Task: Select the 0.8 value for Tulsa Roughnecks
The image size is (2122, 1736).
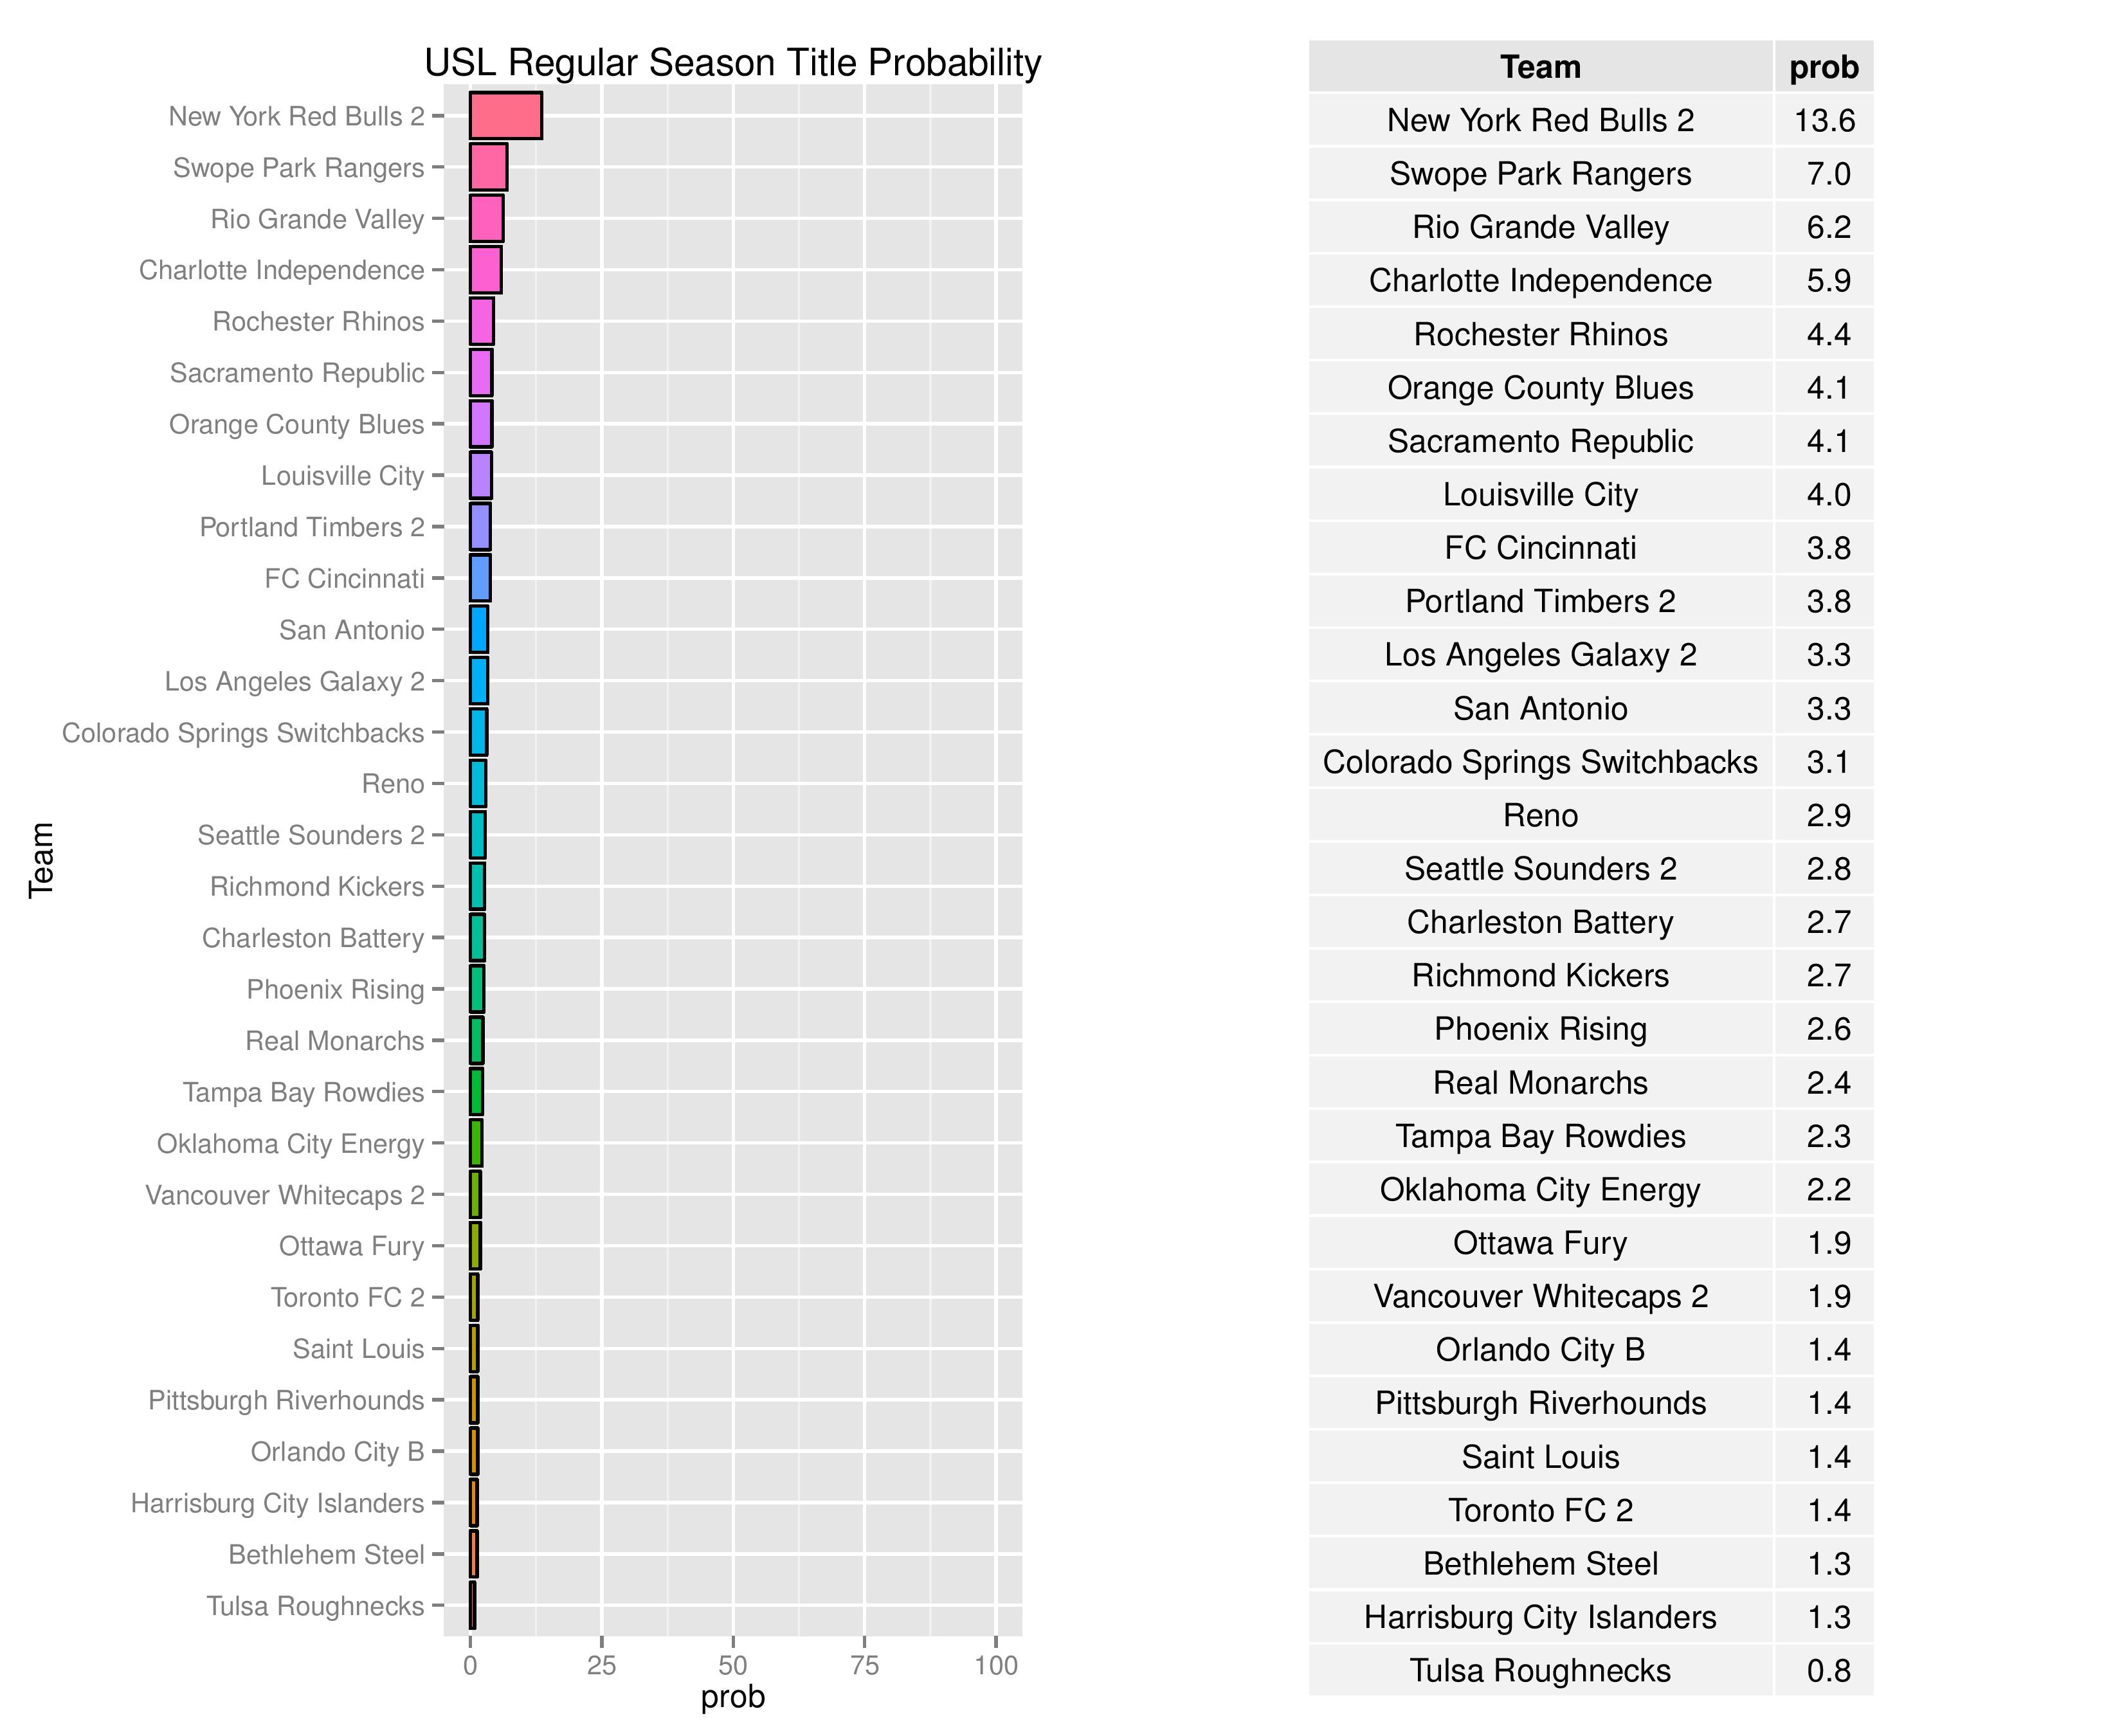Action: coord(1828,1671)
